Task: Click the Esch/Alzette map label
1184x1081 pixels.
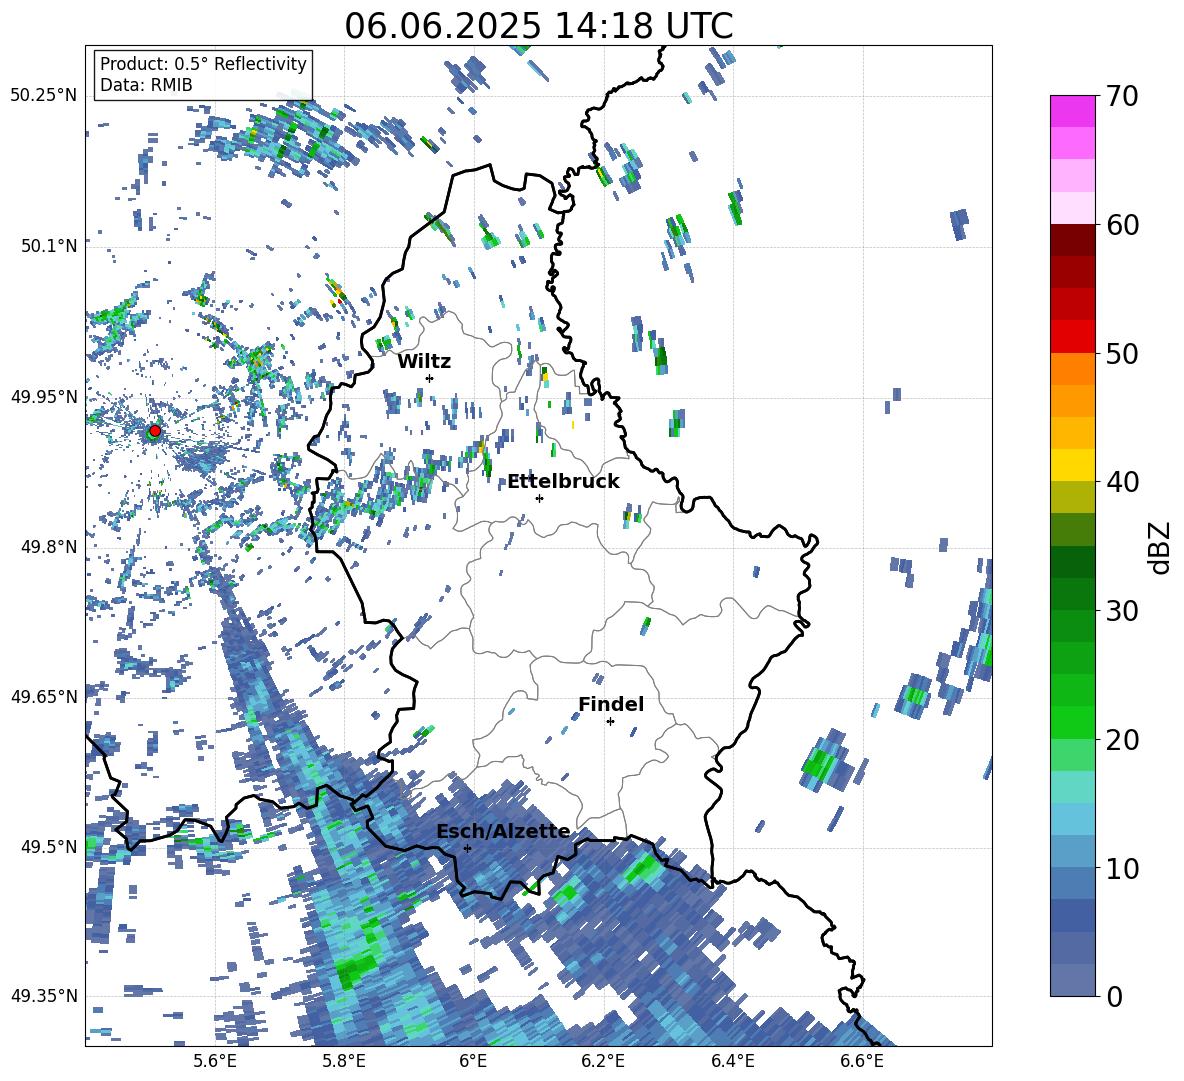Action: point(504,831)
